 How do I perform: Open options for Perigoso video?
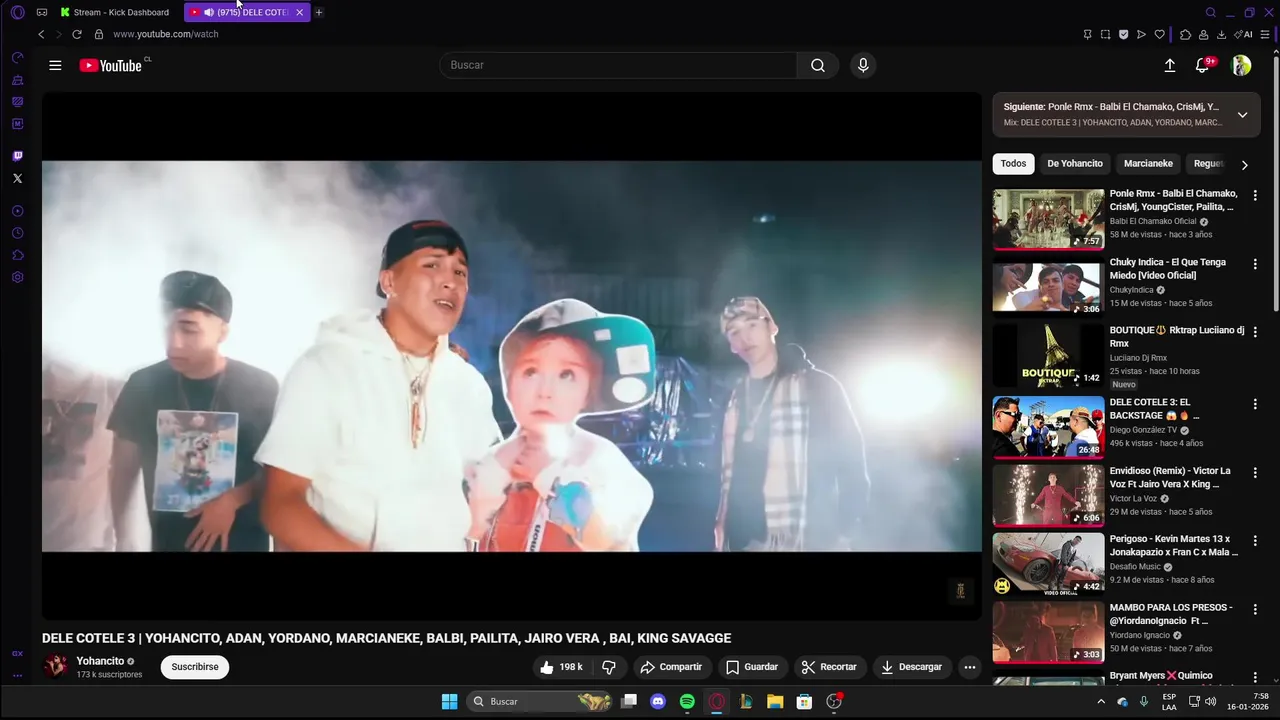click(x=1255, y=540)
